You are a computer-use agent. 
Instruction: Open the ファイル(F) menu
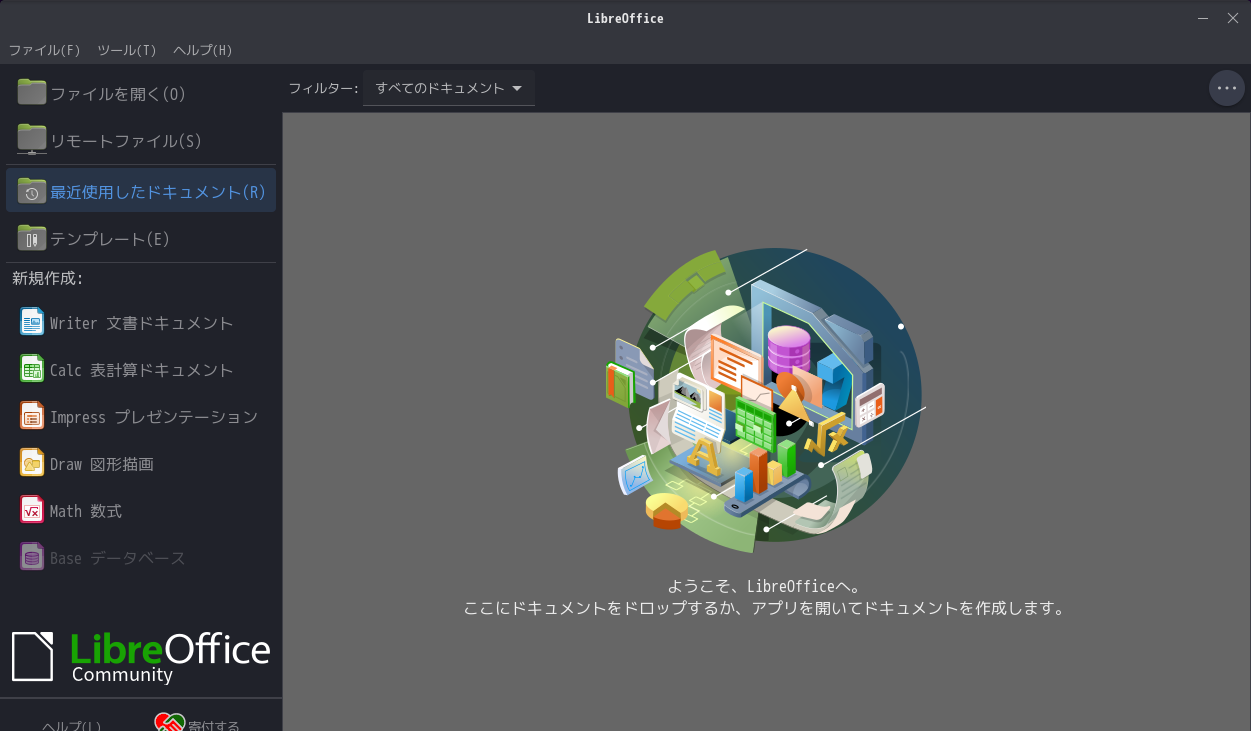45,50
